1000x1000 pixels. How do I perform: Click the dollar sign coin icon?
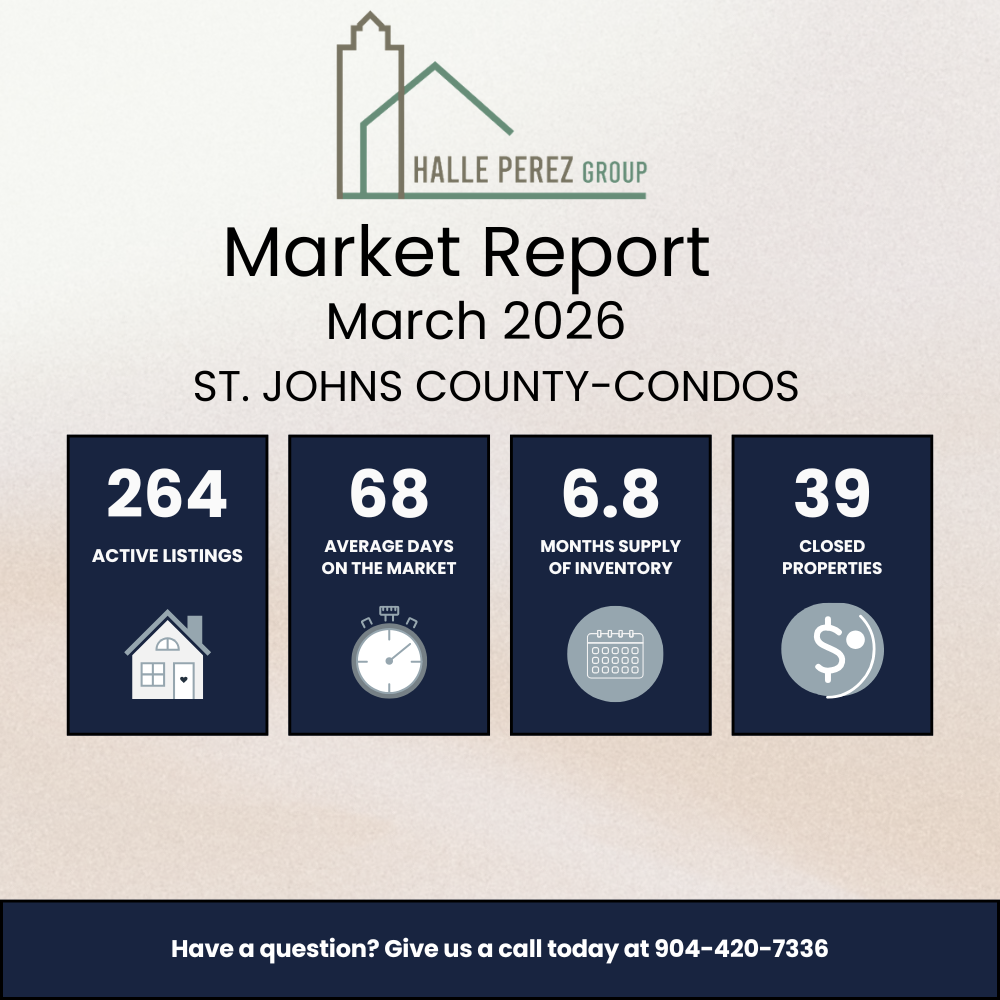[832, 651]
